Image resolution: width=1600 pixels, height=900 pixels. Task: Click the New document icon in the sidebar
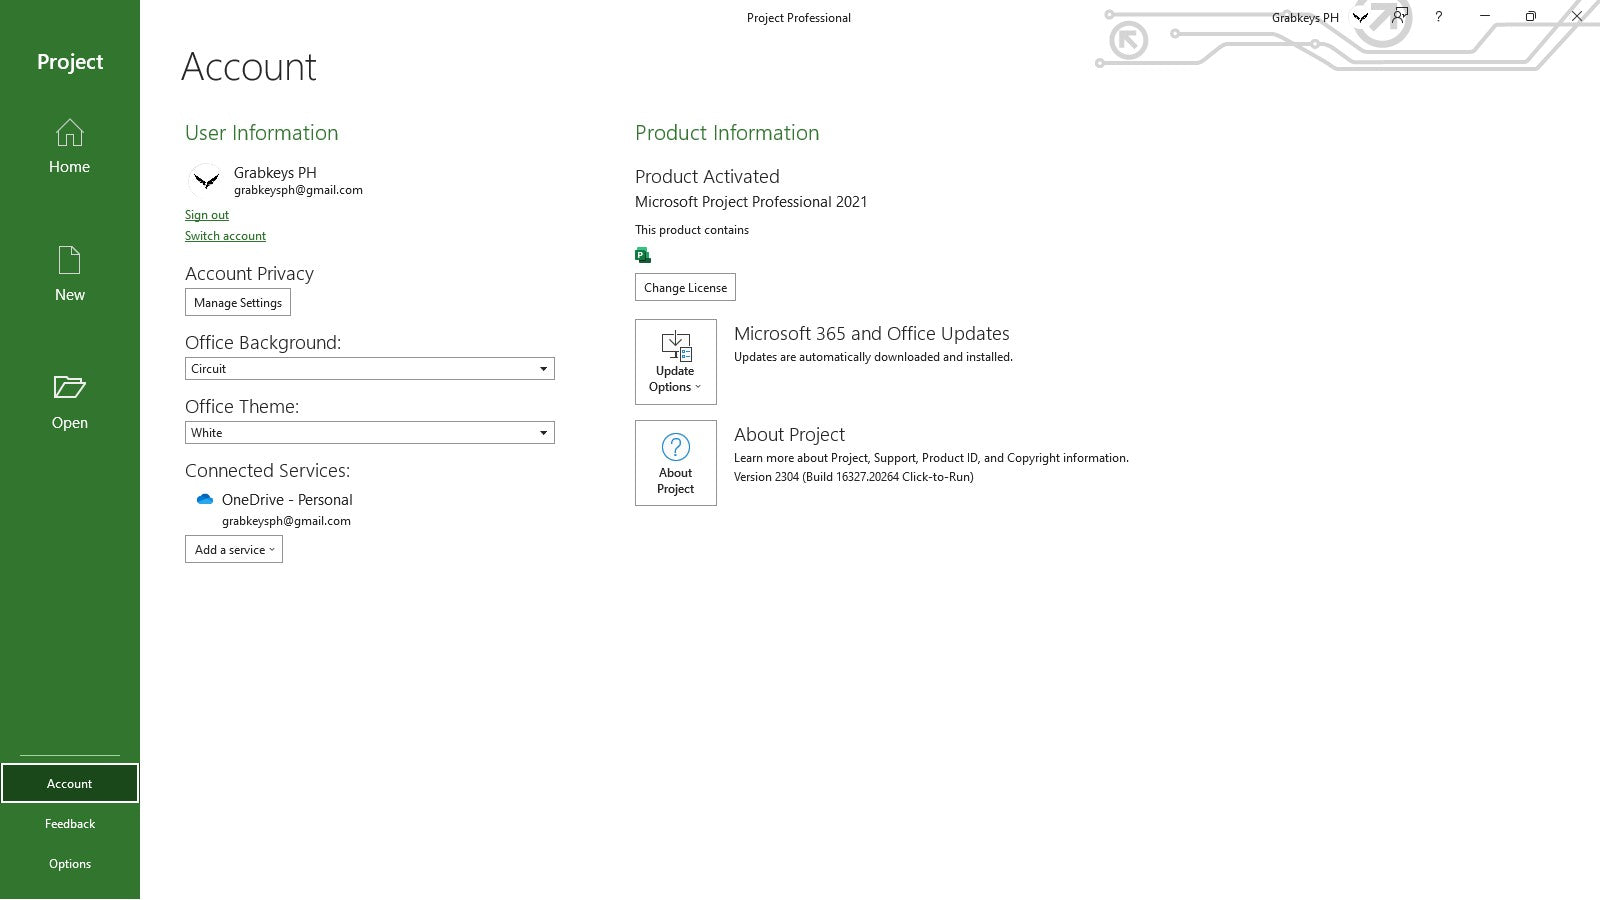69,260
